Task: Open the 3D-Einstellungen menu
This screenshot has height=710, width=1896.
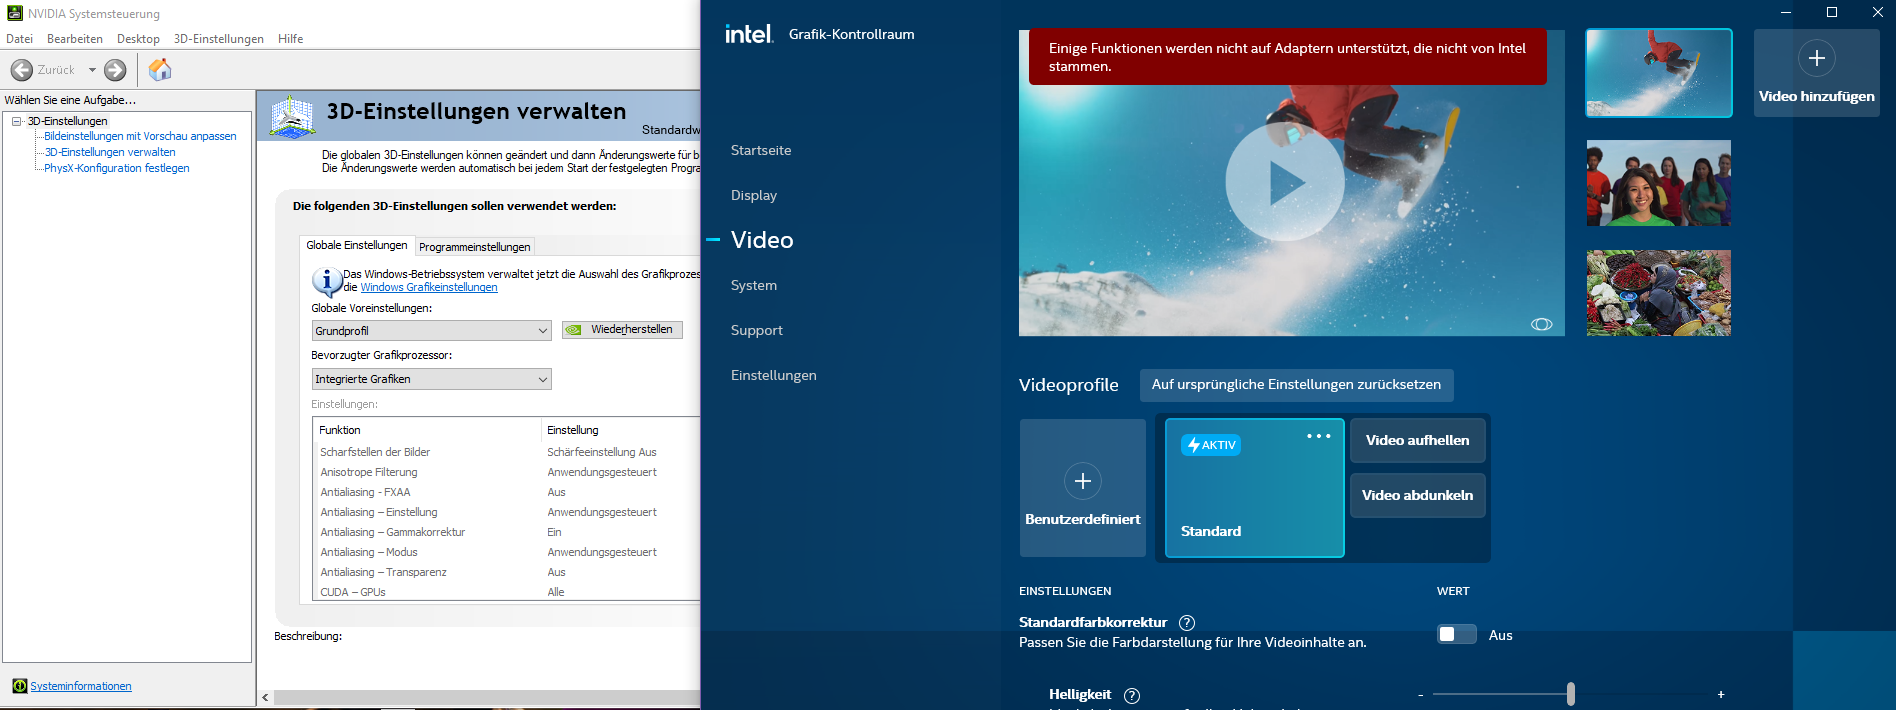Action: [219, 39]
